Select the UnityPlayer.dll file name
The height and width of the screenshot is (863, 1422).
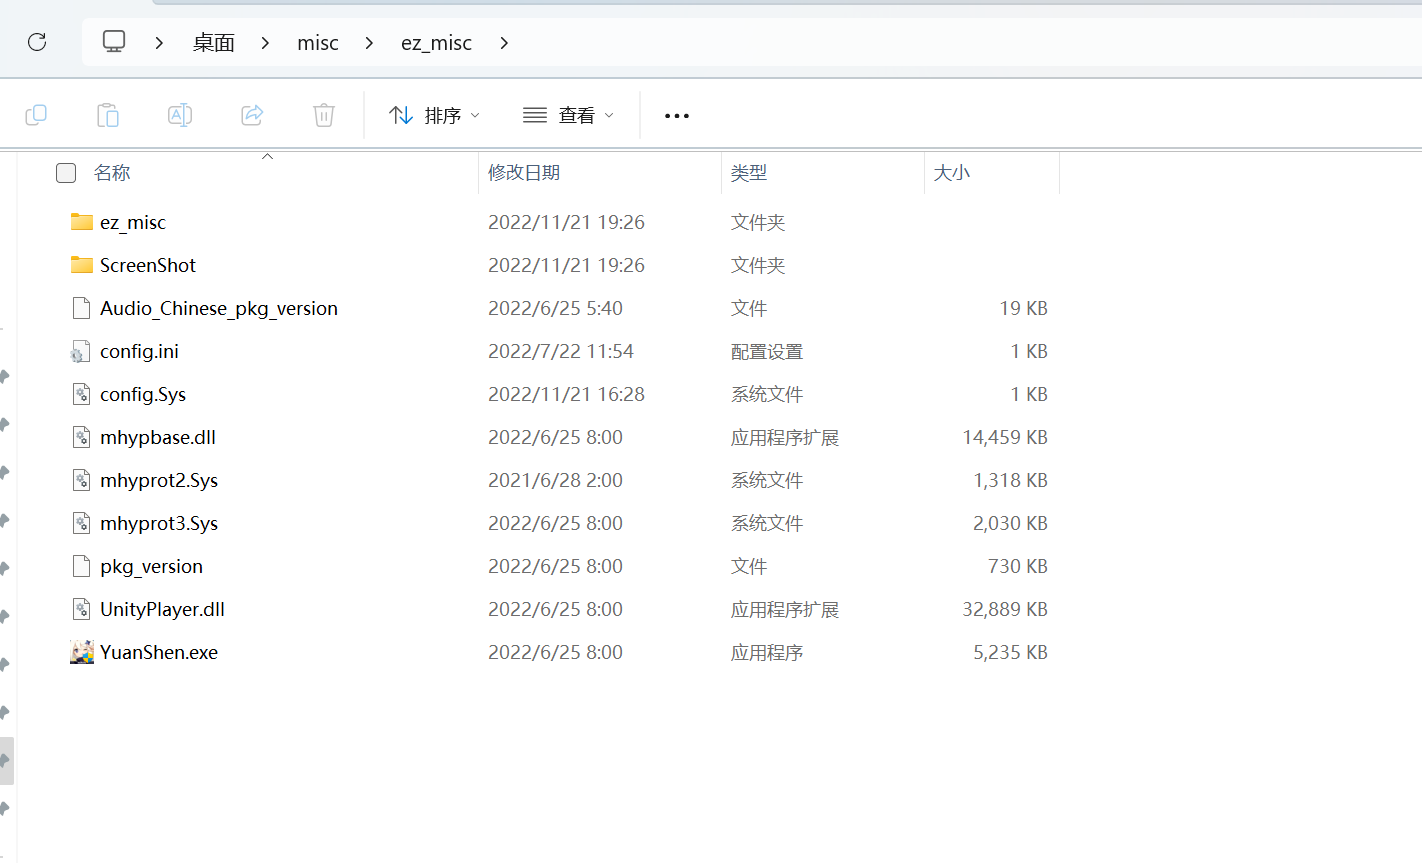162,609
